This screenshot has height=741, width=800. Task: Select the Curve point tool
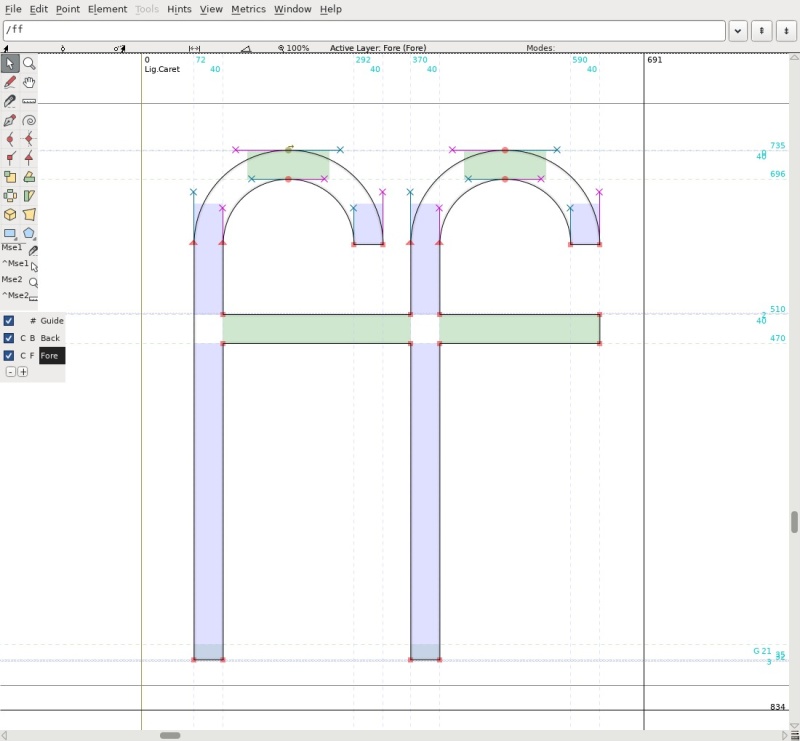10,139
